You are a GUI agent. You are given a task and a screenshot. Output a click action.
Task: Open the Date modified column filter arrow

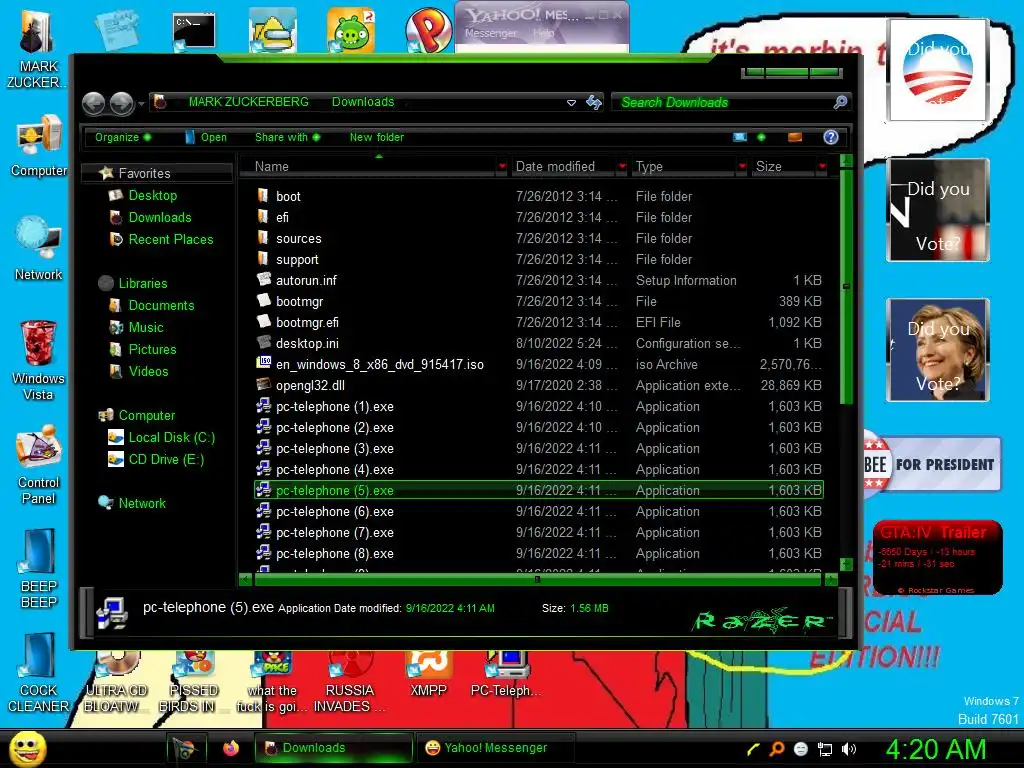622,167
